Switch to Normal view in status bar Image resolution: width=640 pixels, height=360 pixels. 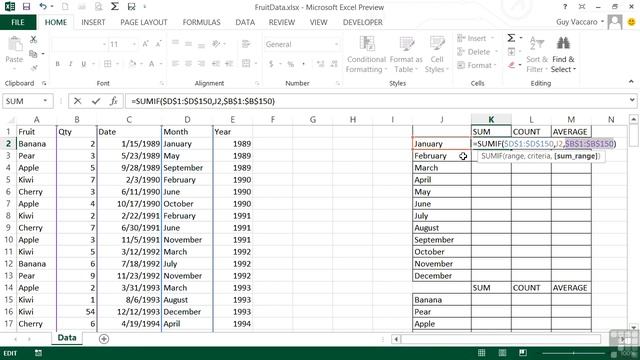[482, 353]
